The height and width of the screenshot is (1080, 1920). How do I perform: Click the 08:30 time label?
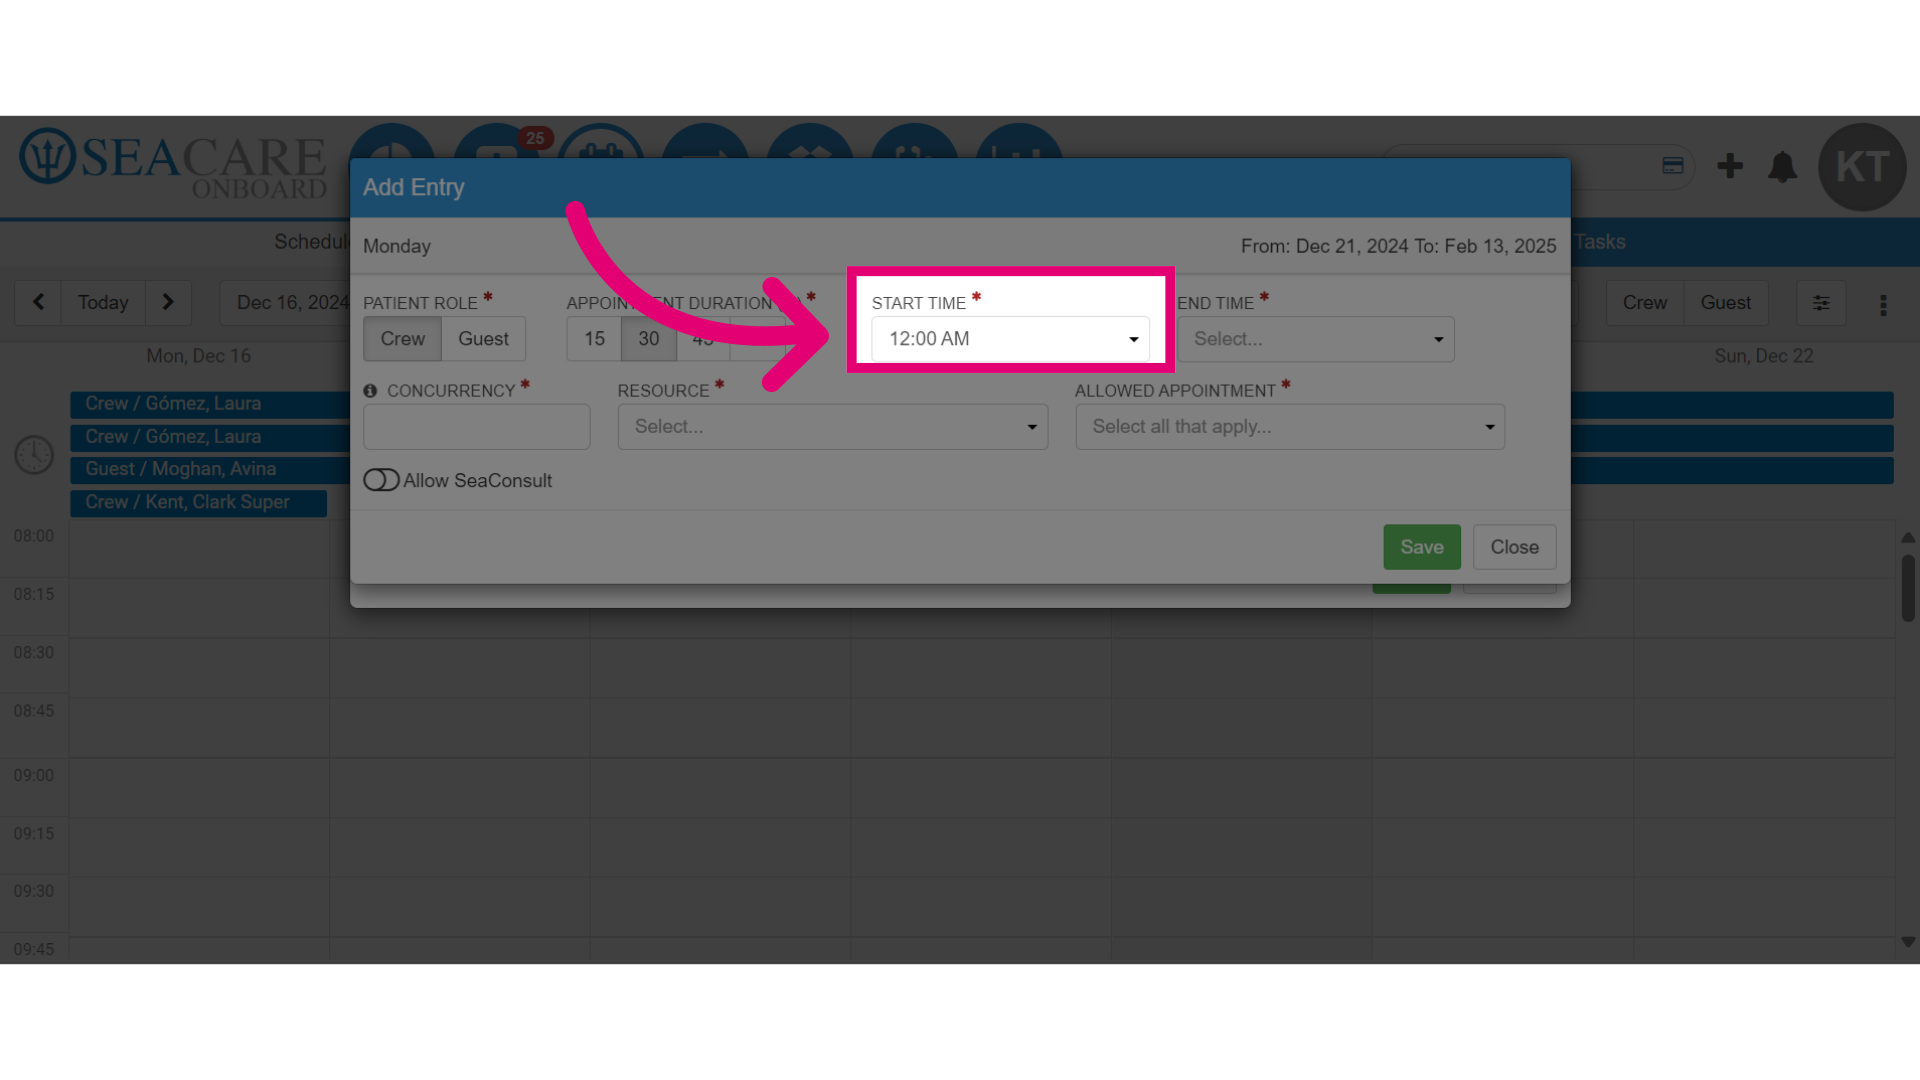point(34,653)
